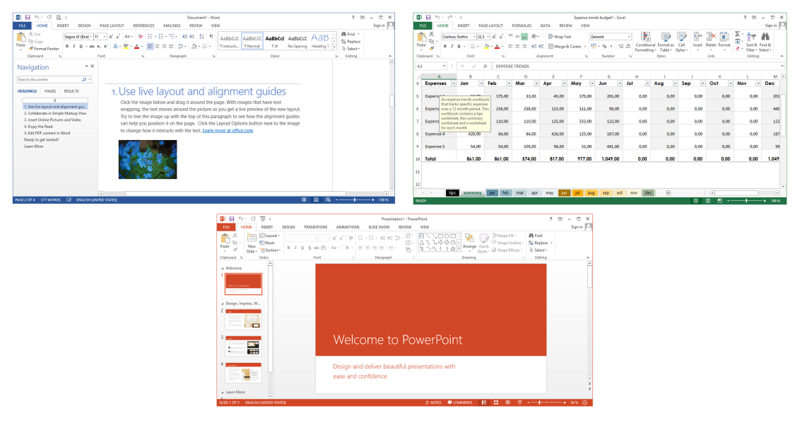Open the 'Learn more at office.com' link
The image size is (800, 423).
point(228,131)
